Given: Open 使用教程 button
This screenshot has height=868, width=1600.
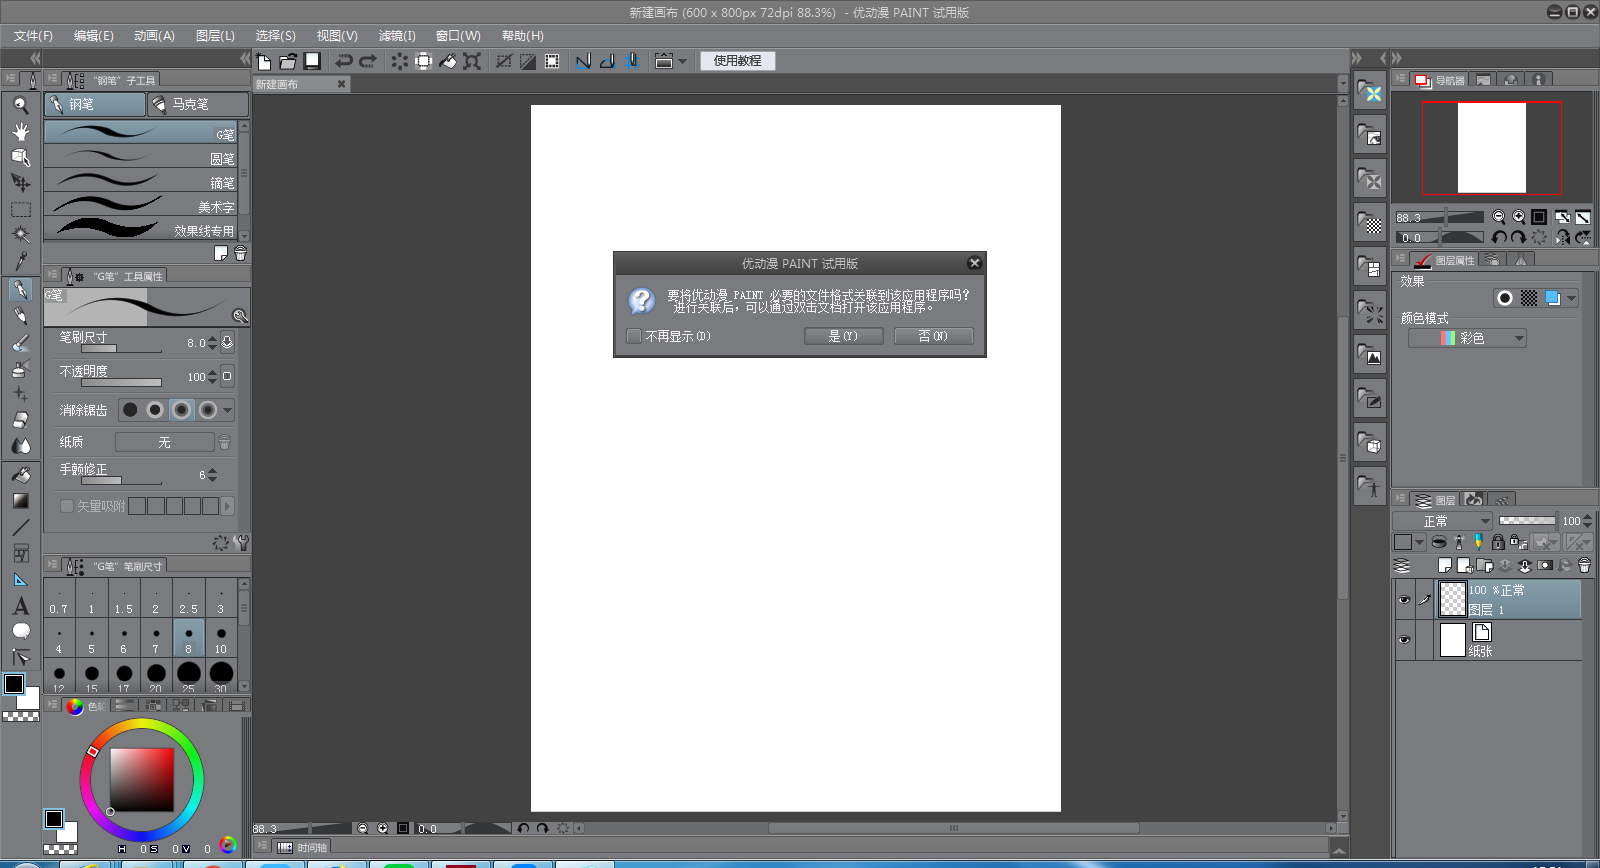Looking at the screenshot, I should click(x=738, y=61).
